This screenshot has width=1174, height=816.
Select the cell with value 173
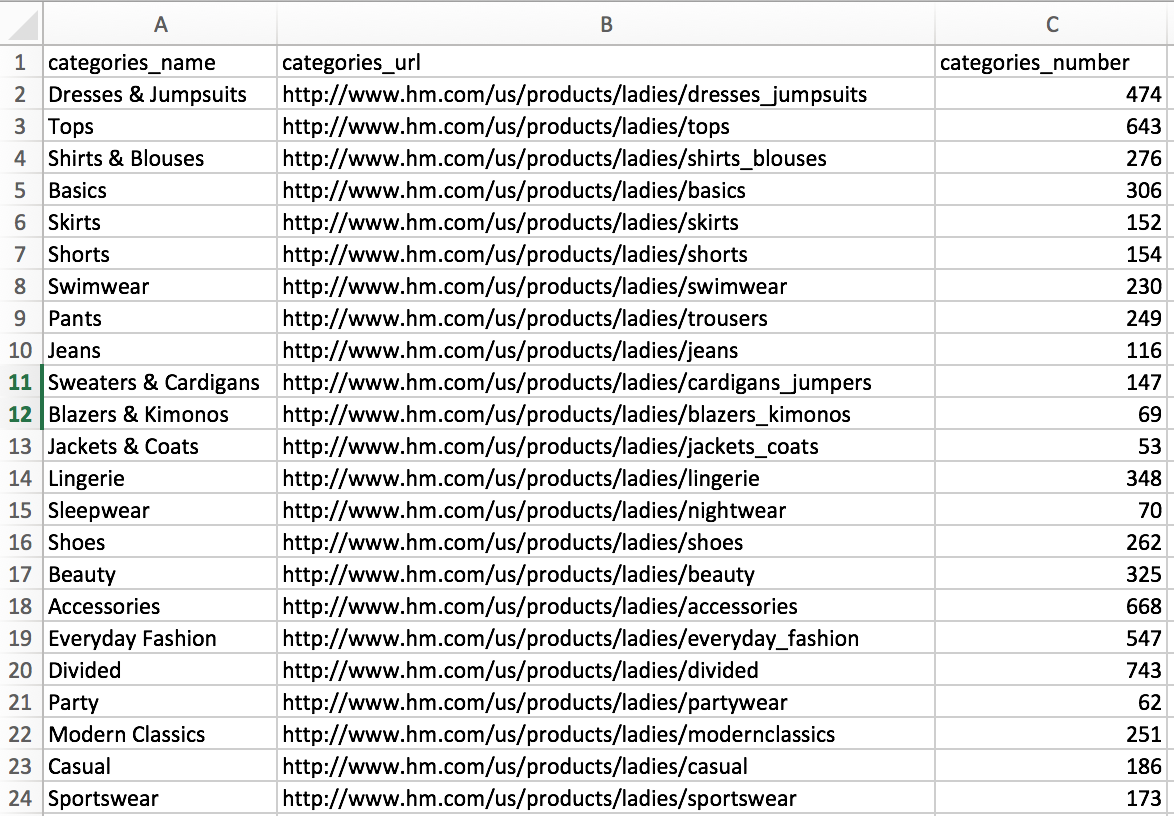1051,798
